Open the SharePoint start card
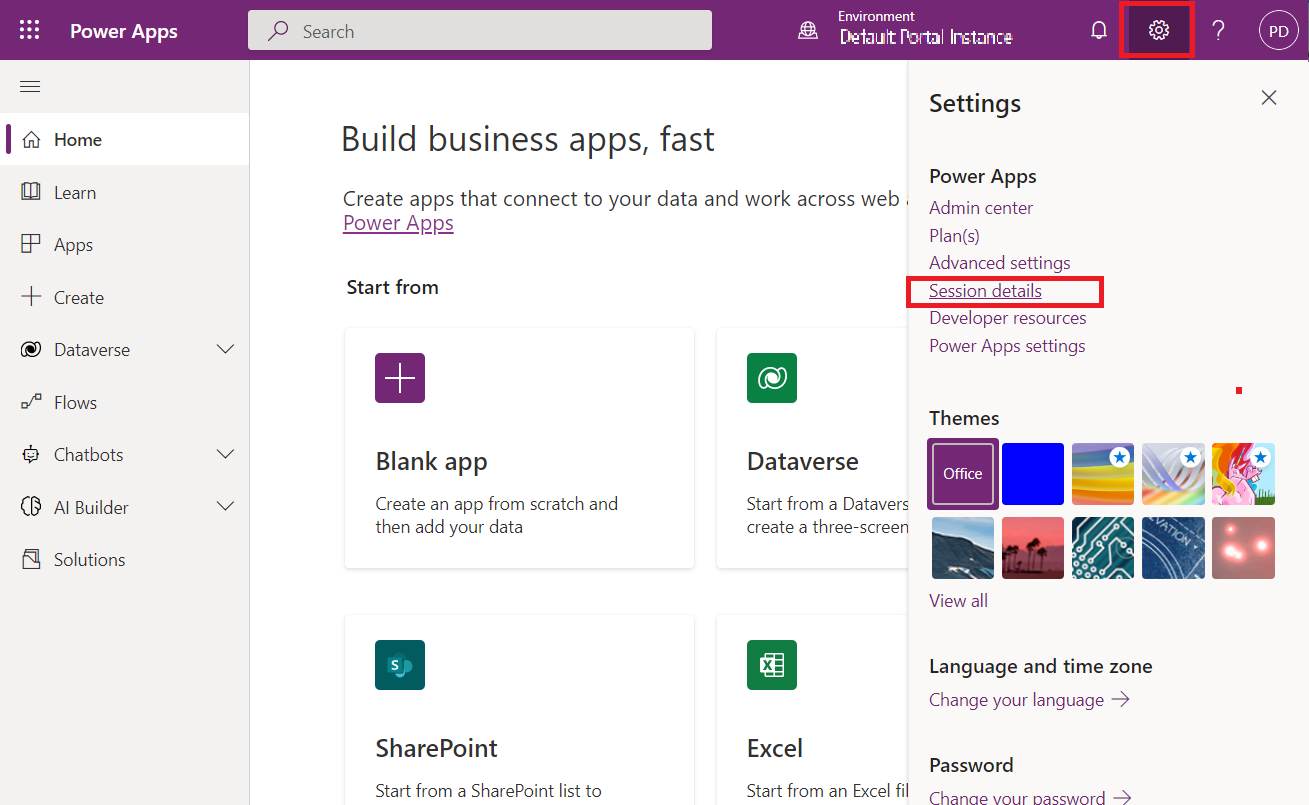The image size is (1309, 805). 519,710
